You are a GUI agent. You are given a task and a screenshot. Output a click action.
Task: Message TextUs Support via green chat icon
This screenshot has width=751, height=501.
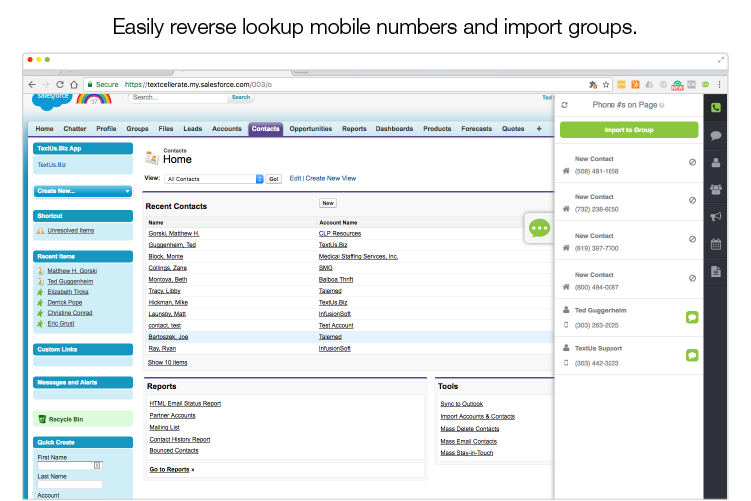pos(692,355)
